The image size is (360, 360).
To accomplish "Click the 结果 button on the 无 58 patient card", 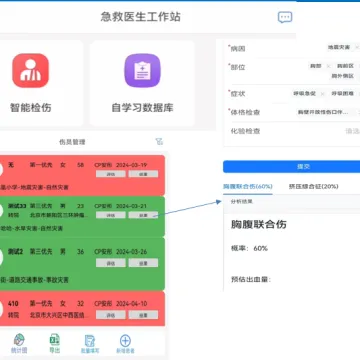I will coord(143,174).
